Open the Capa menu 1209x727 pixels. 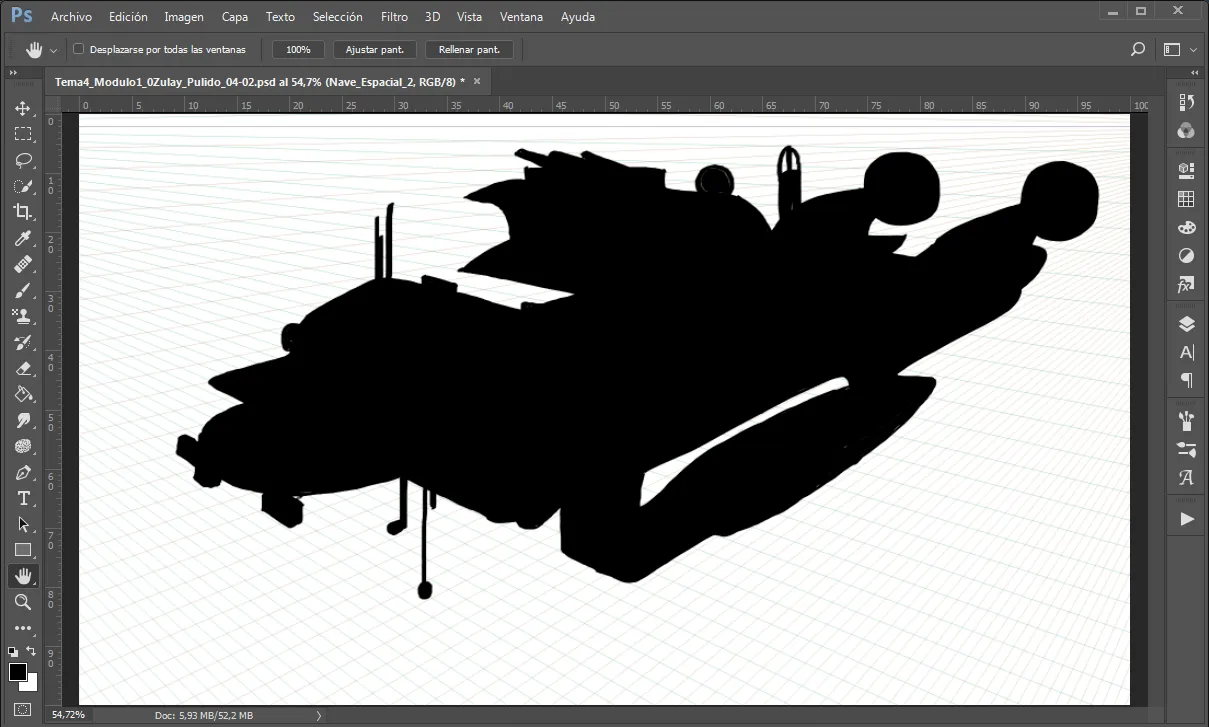click(235, 17)
